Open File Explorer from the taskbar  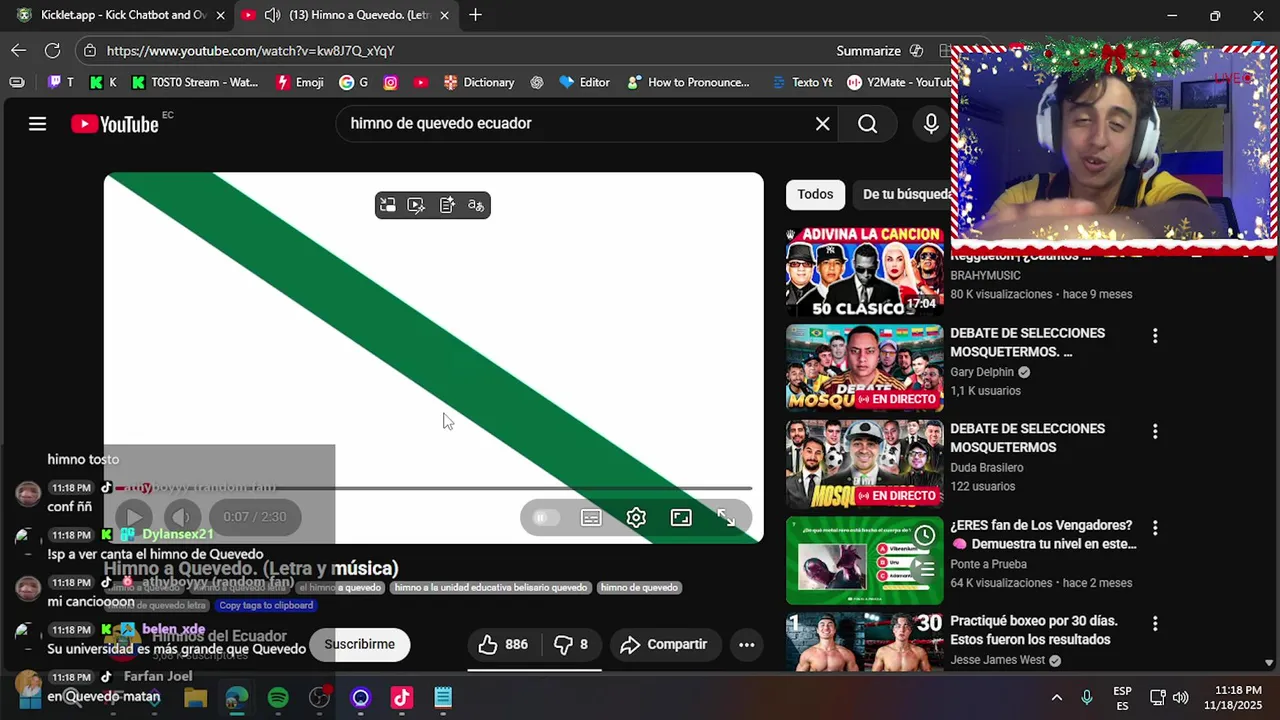click(195, 698)
